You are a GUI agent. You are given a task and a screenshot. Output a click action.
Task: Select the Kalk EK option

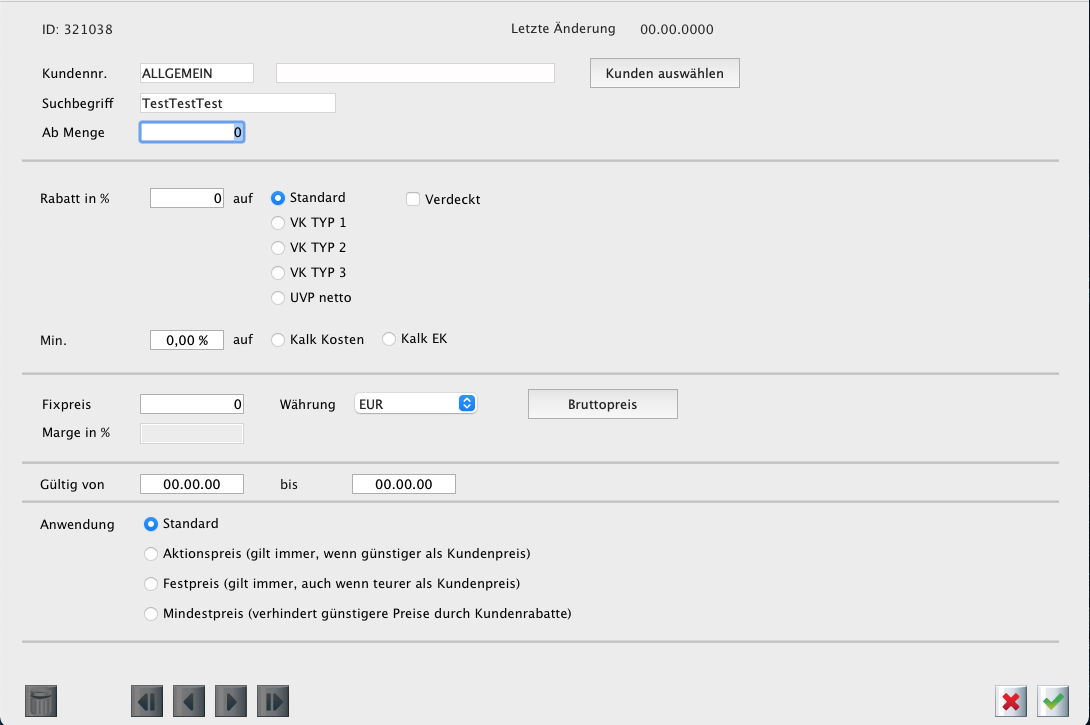[x=390, y=340]
